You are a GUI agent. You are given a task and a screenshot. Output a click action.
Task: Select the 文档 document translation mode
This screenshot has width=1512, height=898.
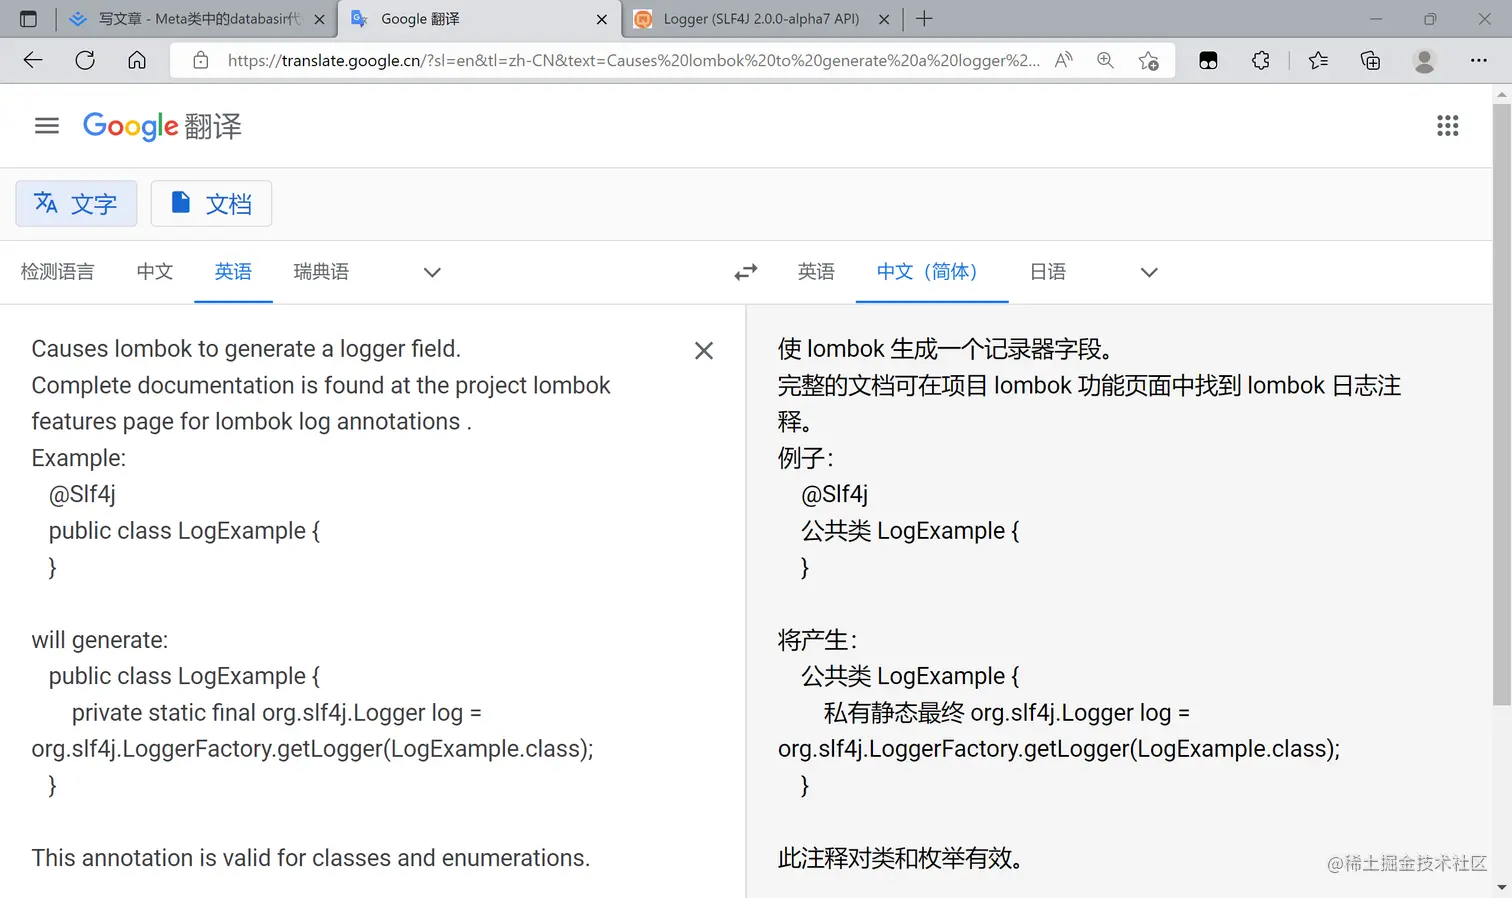click(211, 204)
